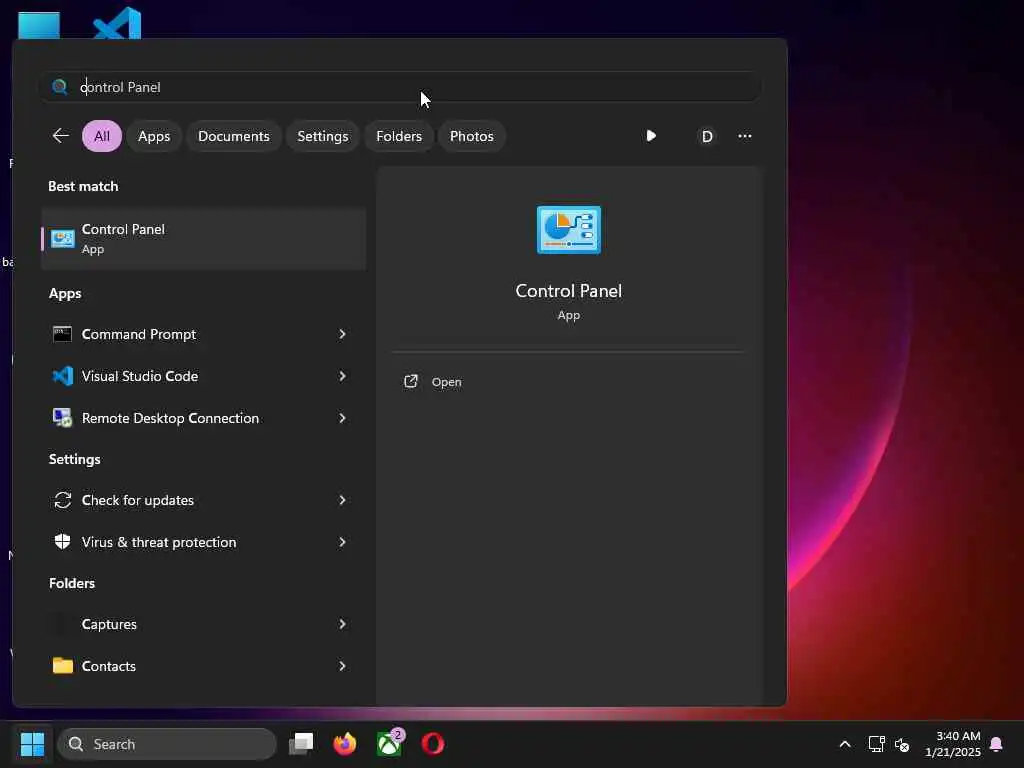The image size is (1024, 768).
Task: Open the Captures folder result
Action: (203, 624)
